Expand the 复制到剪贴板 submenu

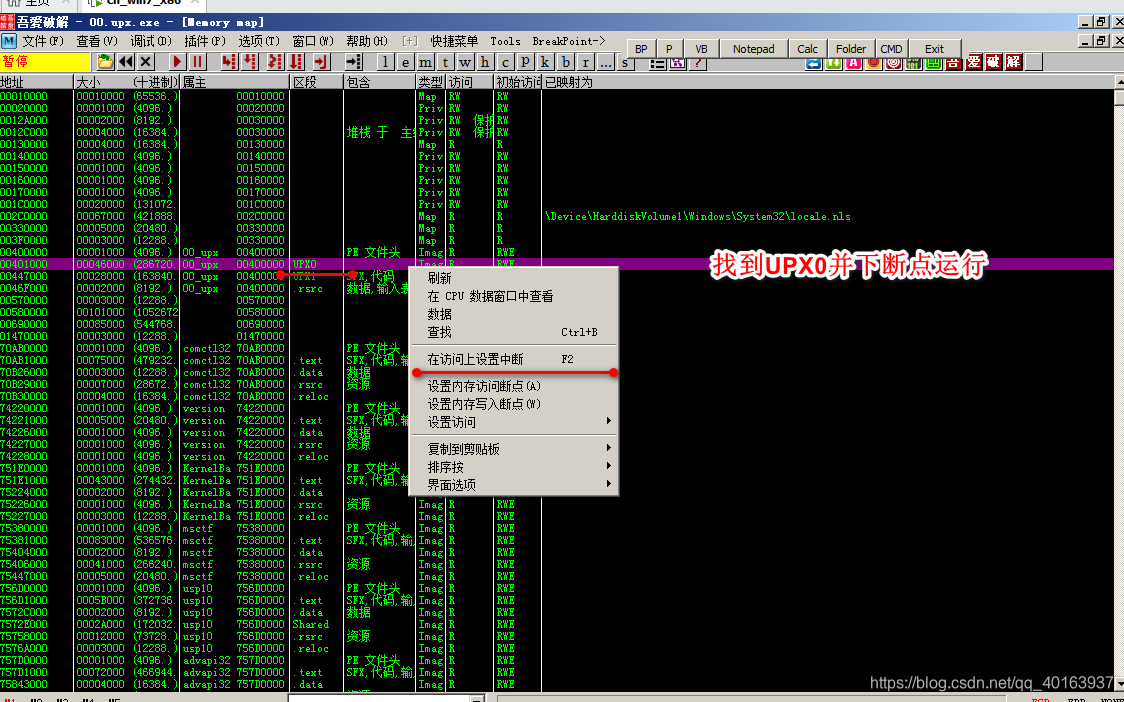(513, 449)
